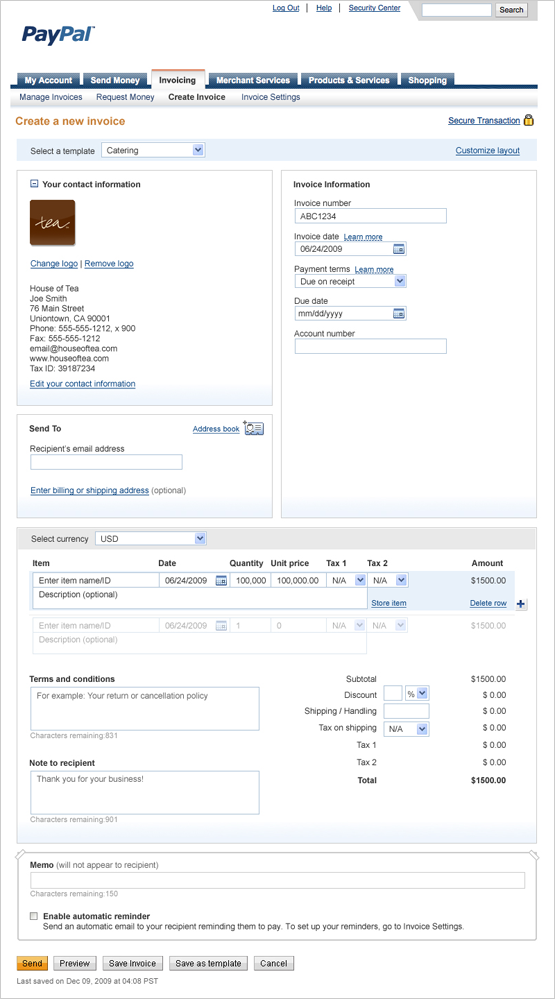
Task: Select the Invoicing tab
Action: pos(178,80)
